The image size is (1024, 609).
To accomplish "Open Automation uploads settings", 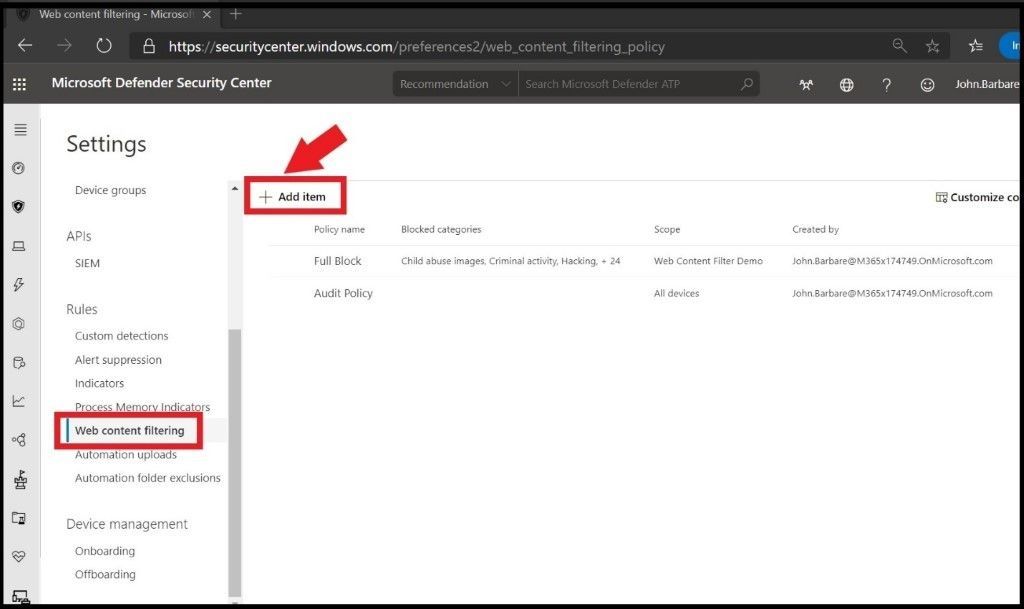I will coord(125,454).
